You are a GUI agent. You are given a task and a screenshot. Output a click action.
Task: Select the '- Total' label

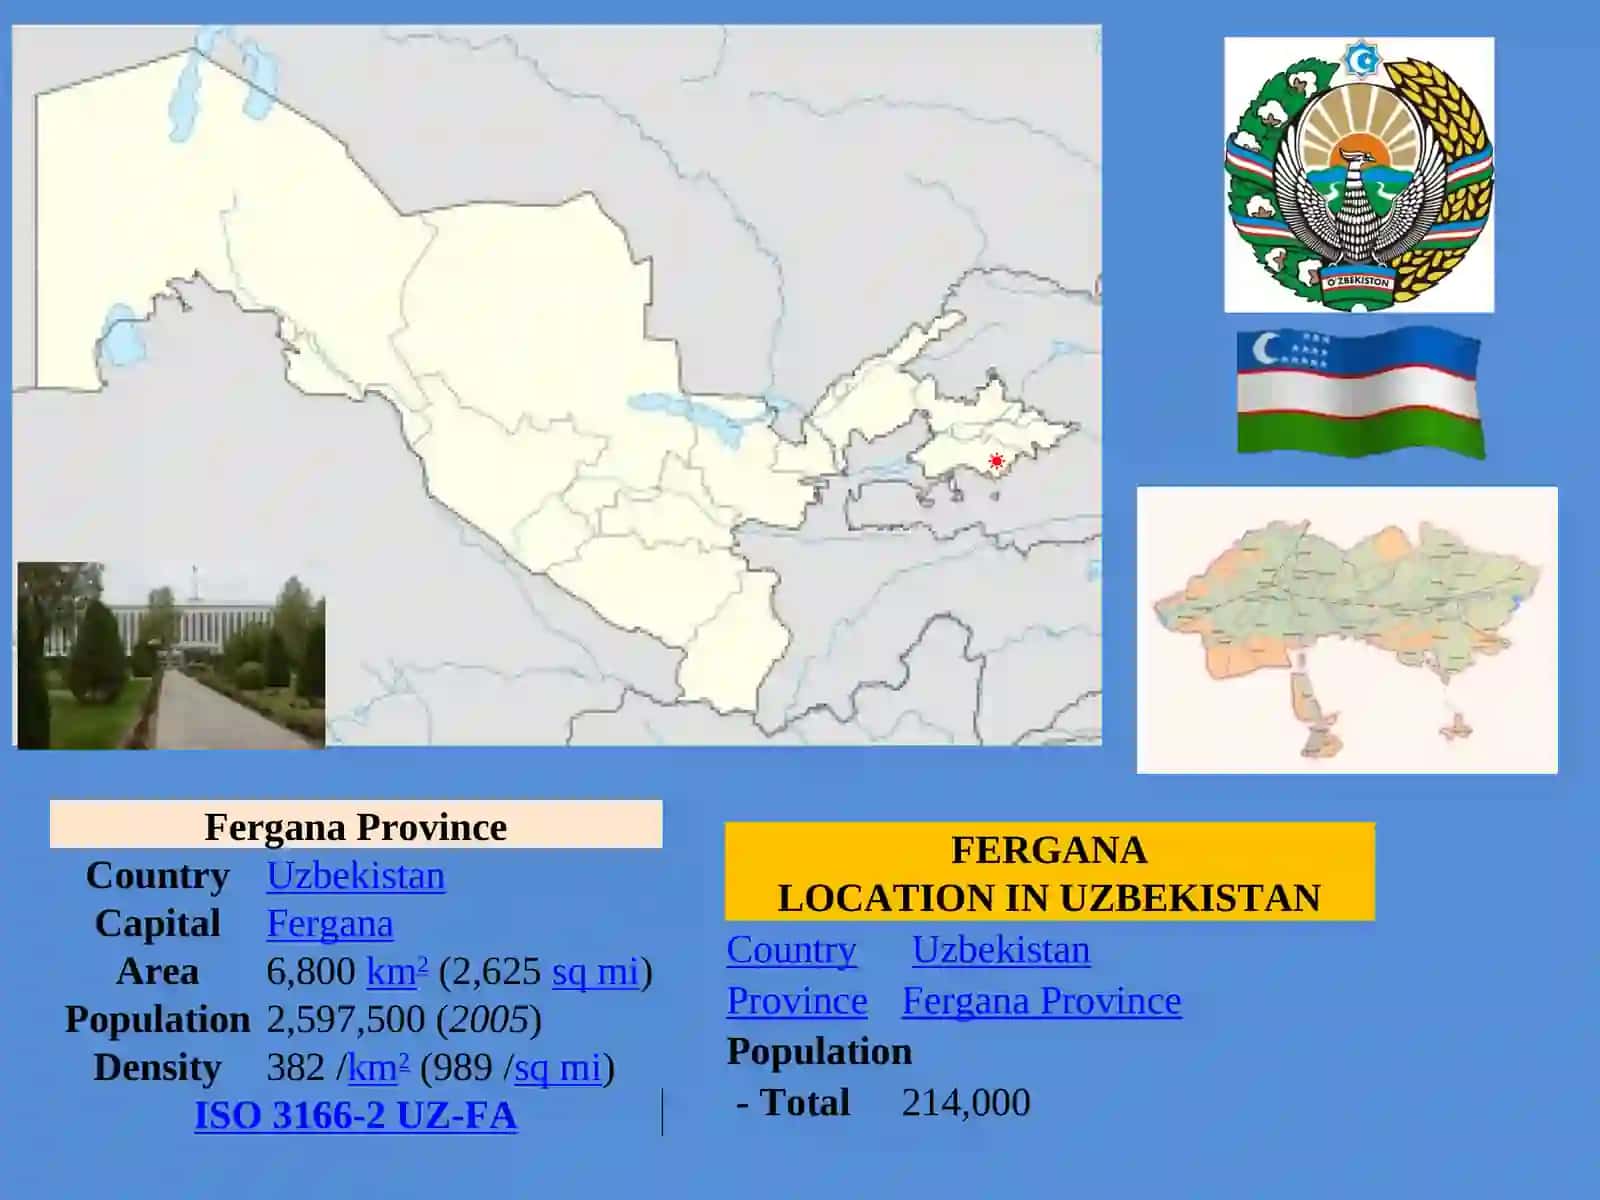[x=793, y=1103]
